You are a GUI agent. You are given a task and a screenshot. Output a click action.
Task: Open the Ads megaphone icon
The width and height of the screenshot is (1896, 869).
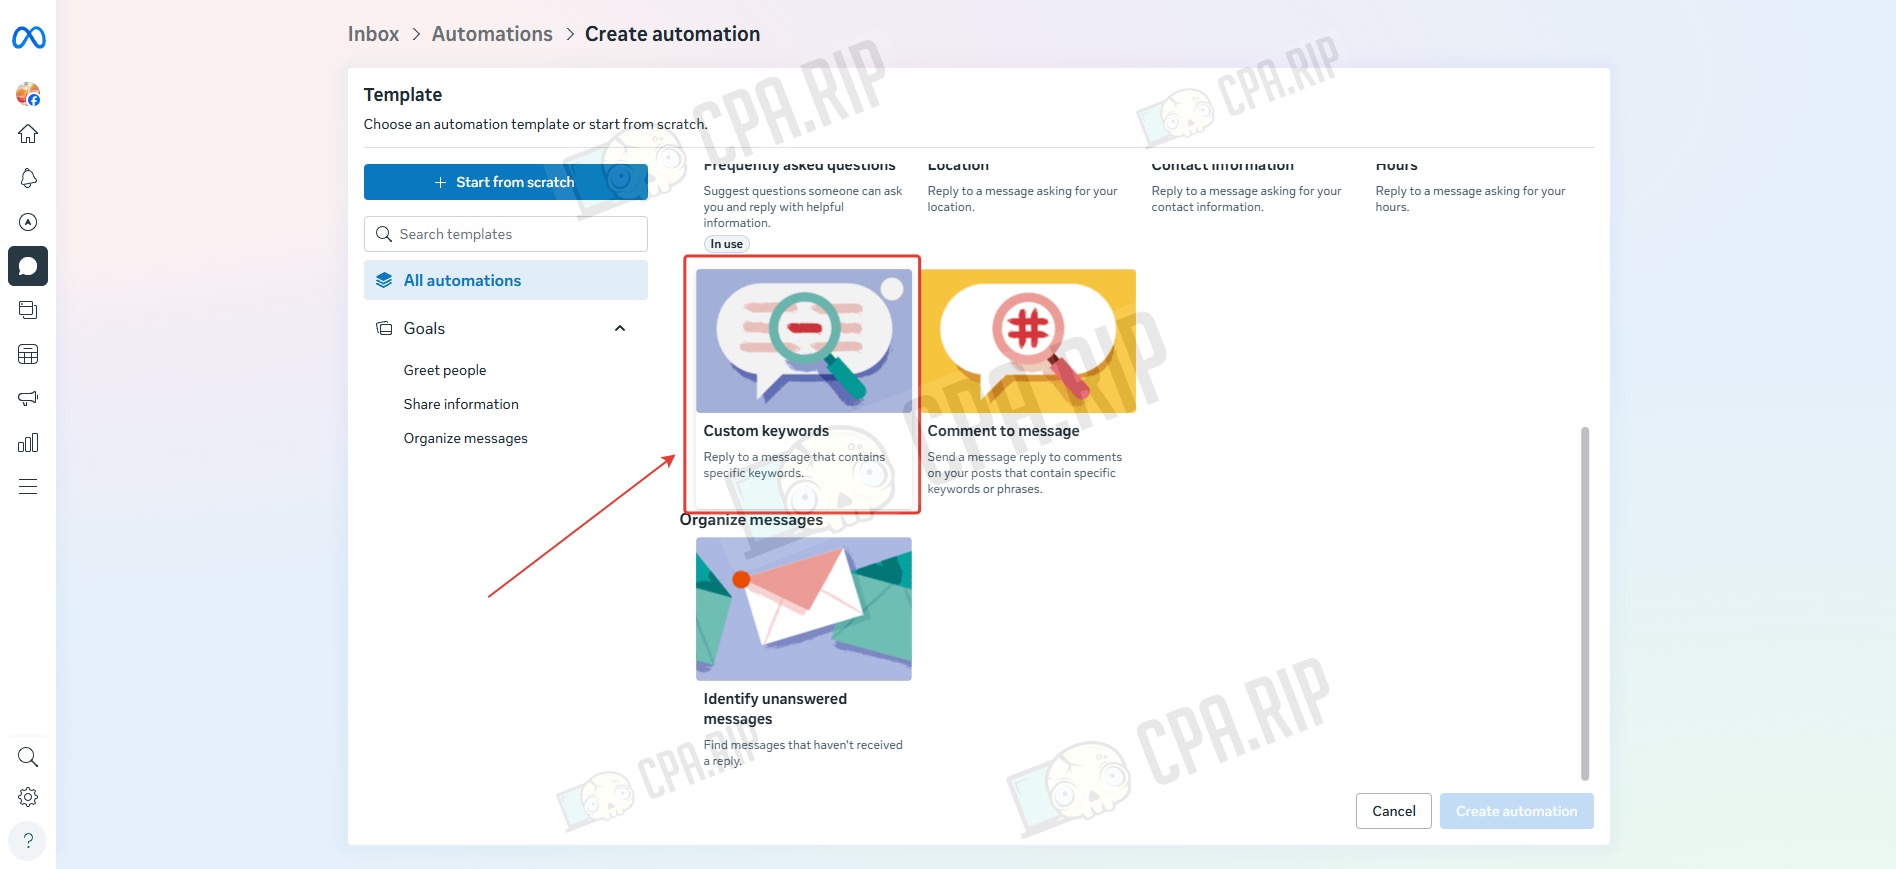point(28,398)
